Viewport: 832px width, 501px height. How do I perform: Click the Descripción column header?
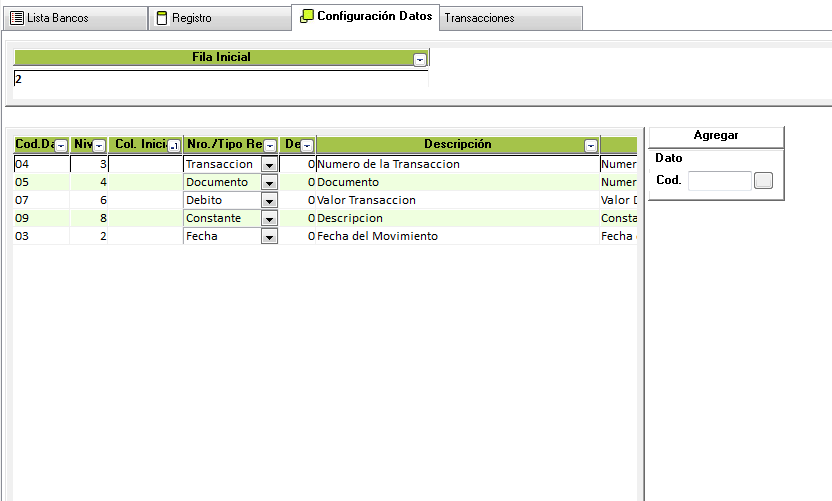pos(457,144)
